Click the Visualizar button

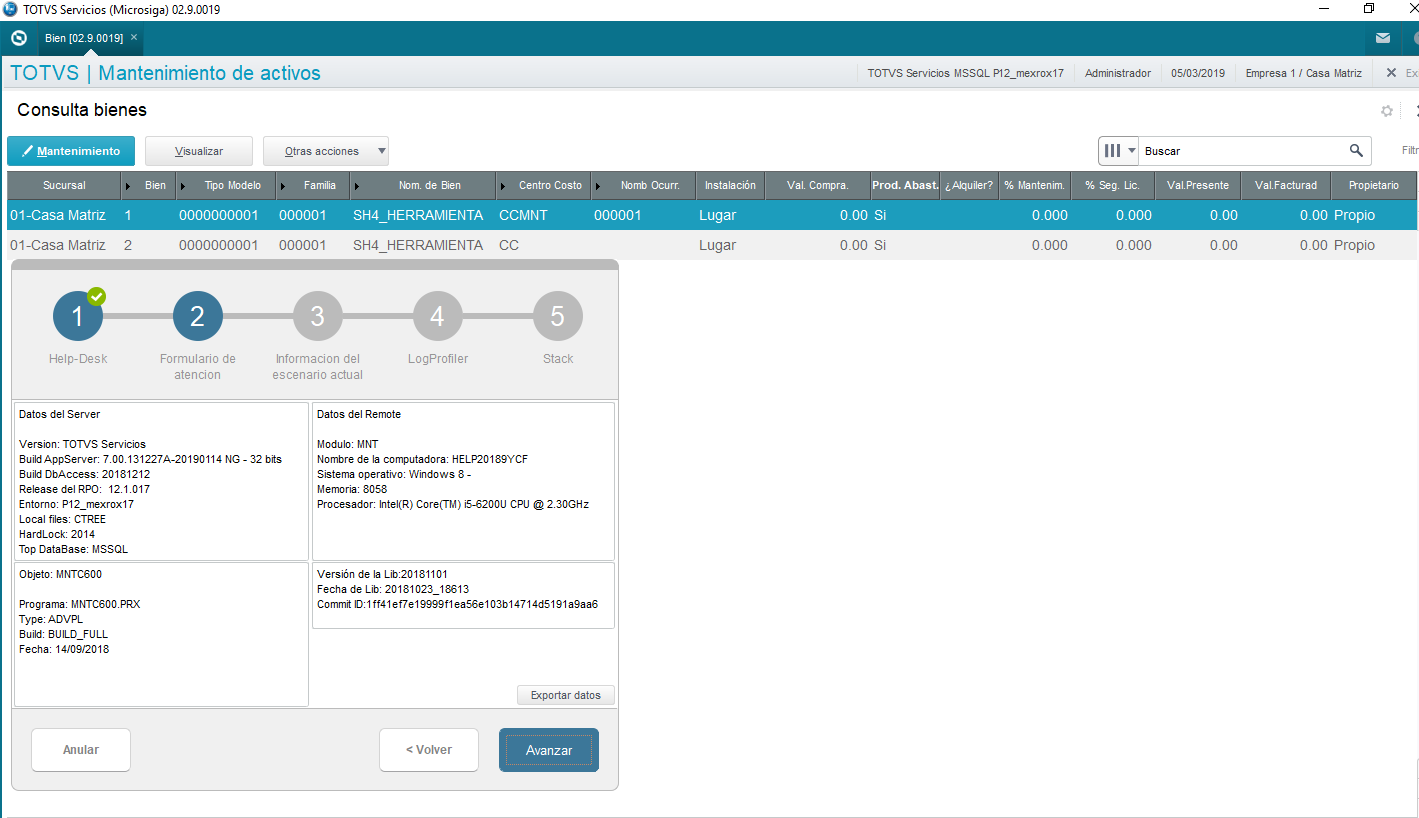point(199,151)
